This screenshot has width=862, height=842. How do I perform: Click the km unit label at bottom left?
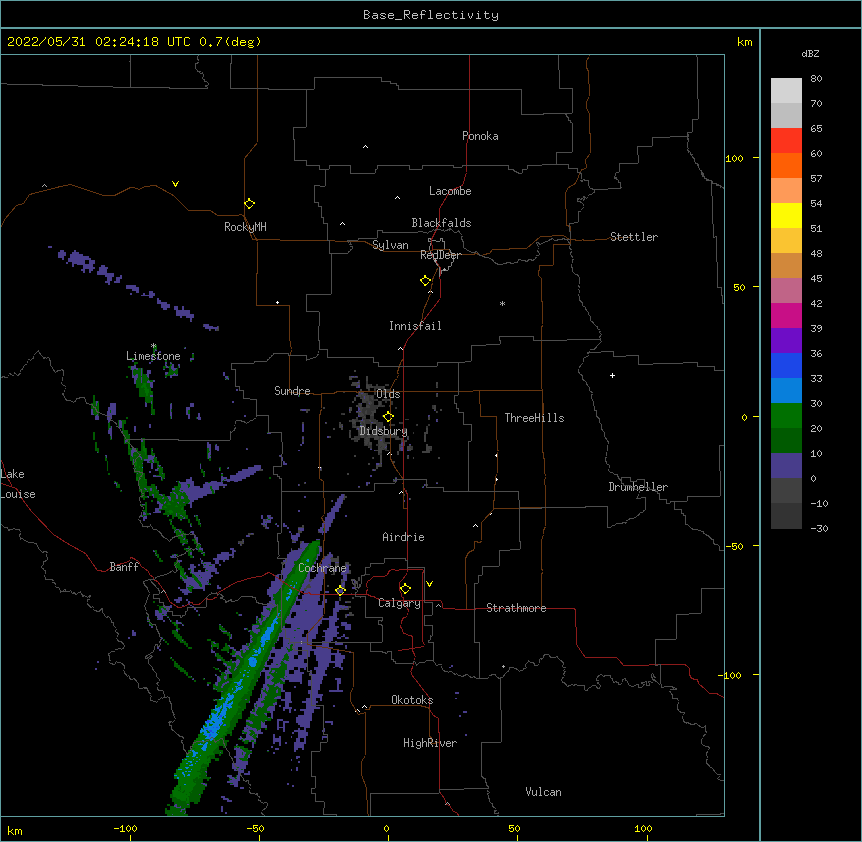click(x=15, y=830)
